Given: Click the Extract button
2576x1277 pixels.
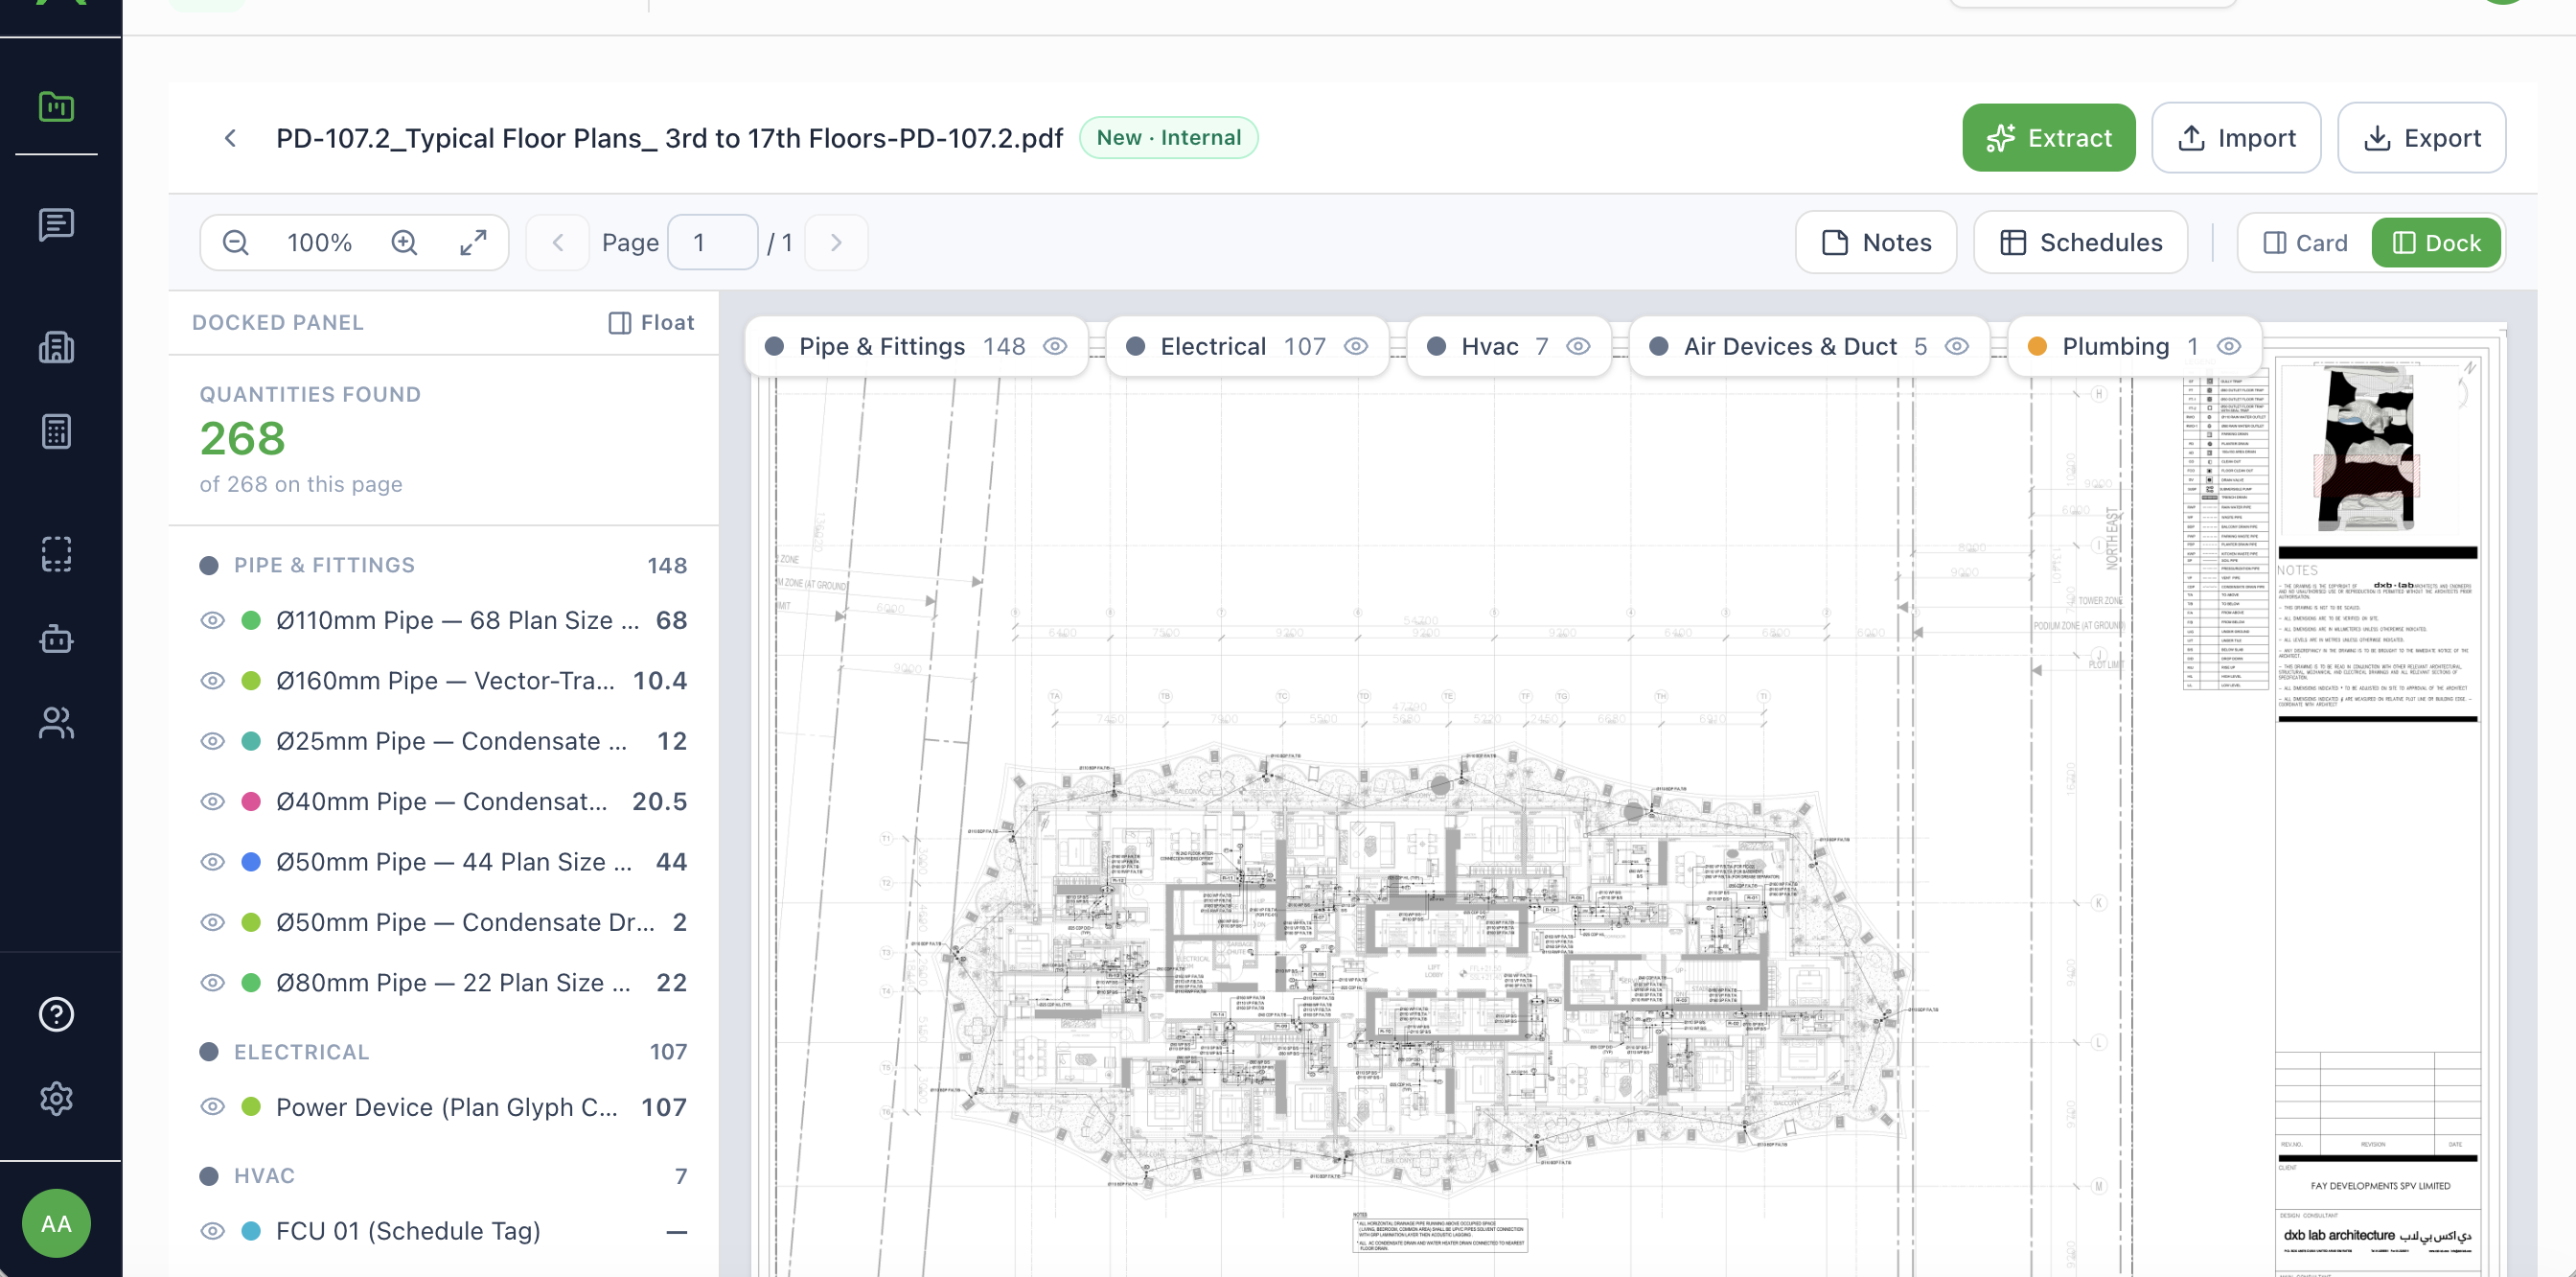Looking at the screenshot, I should [2048, 138].
